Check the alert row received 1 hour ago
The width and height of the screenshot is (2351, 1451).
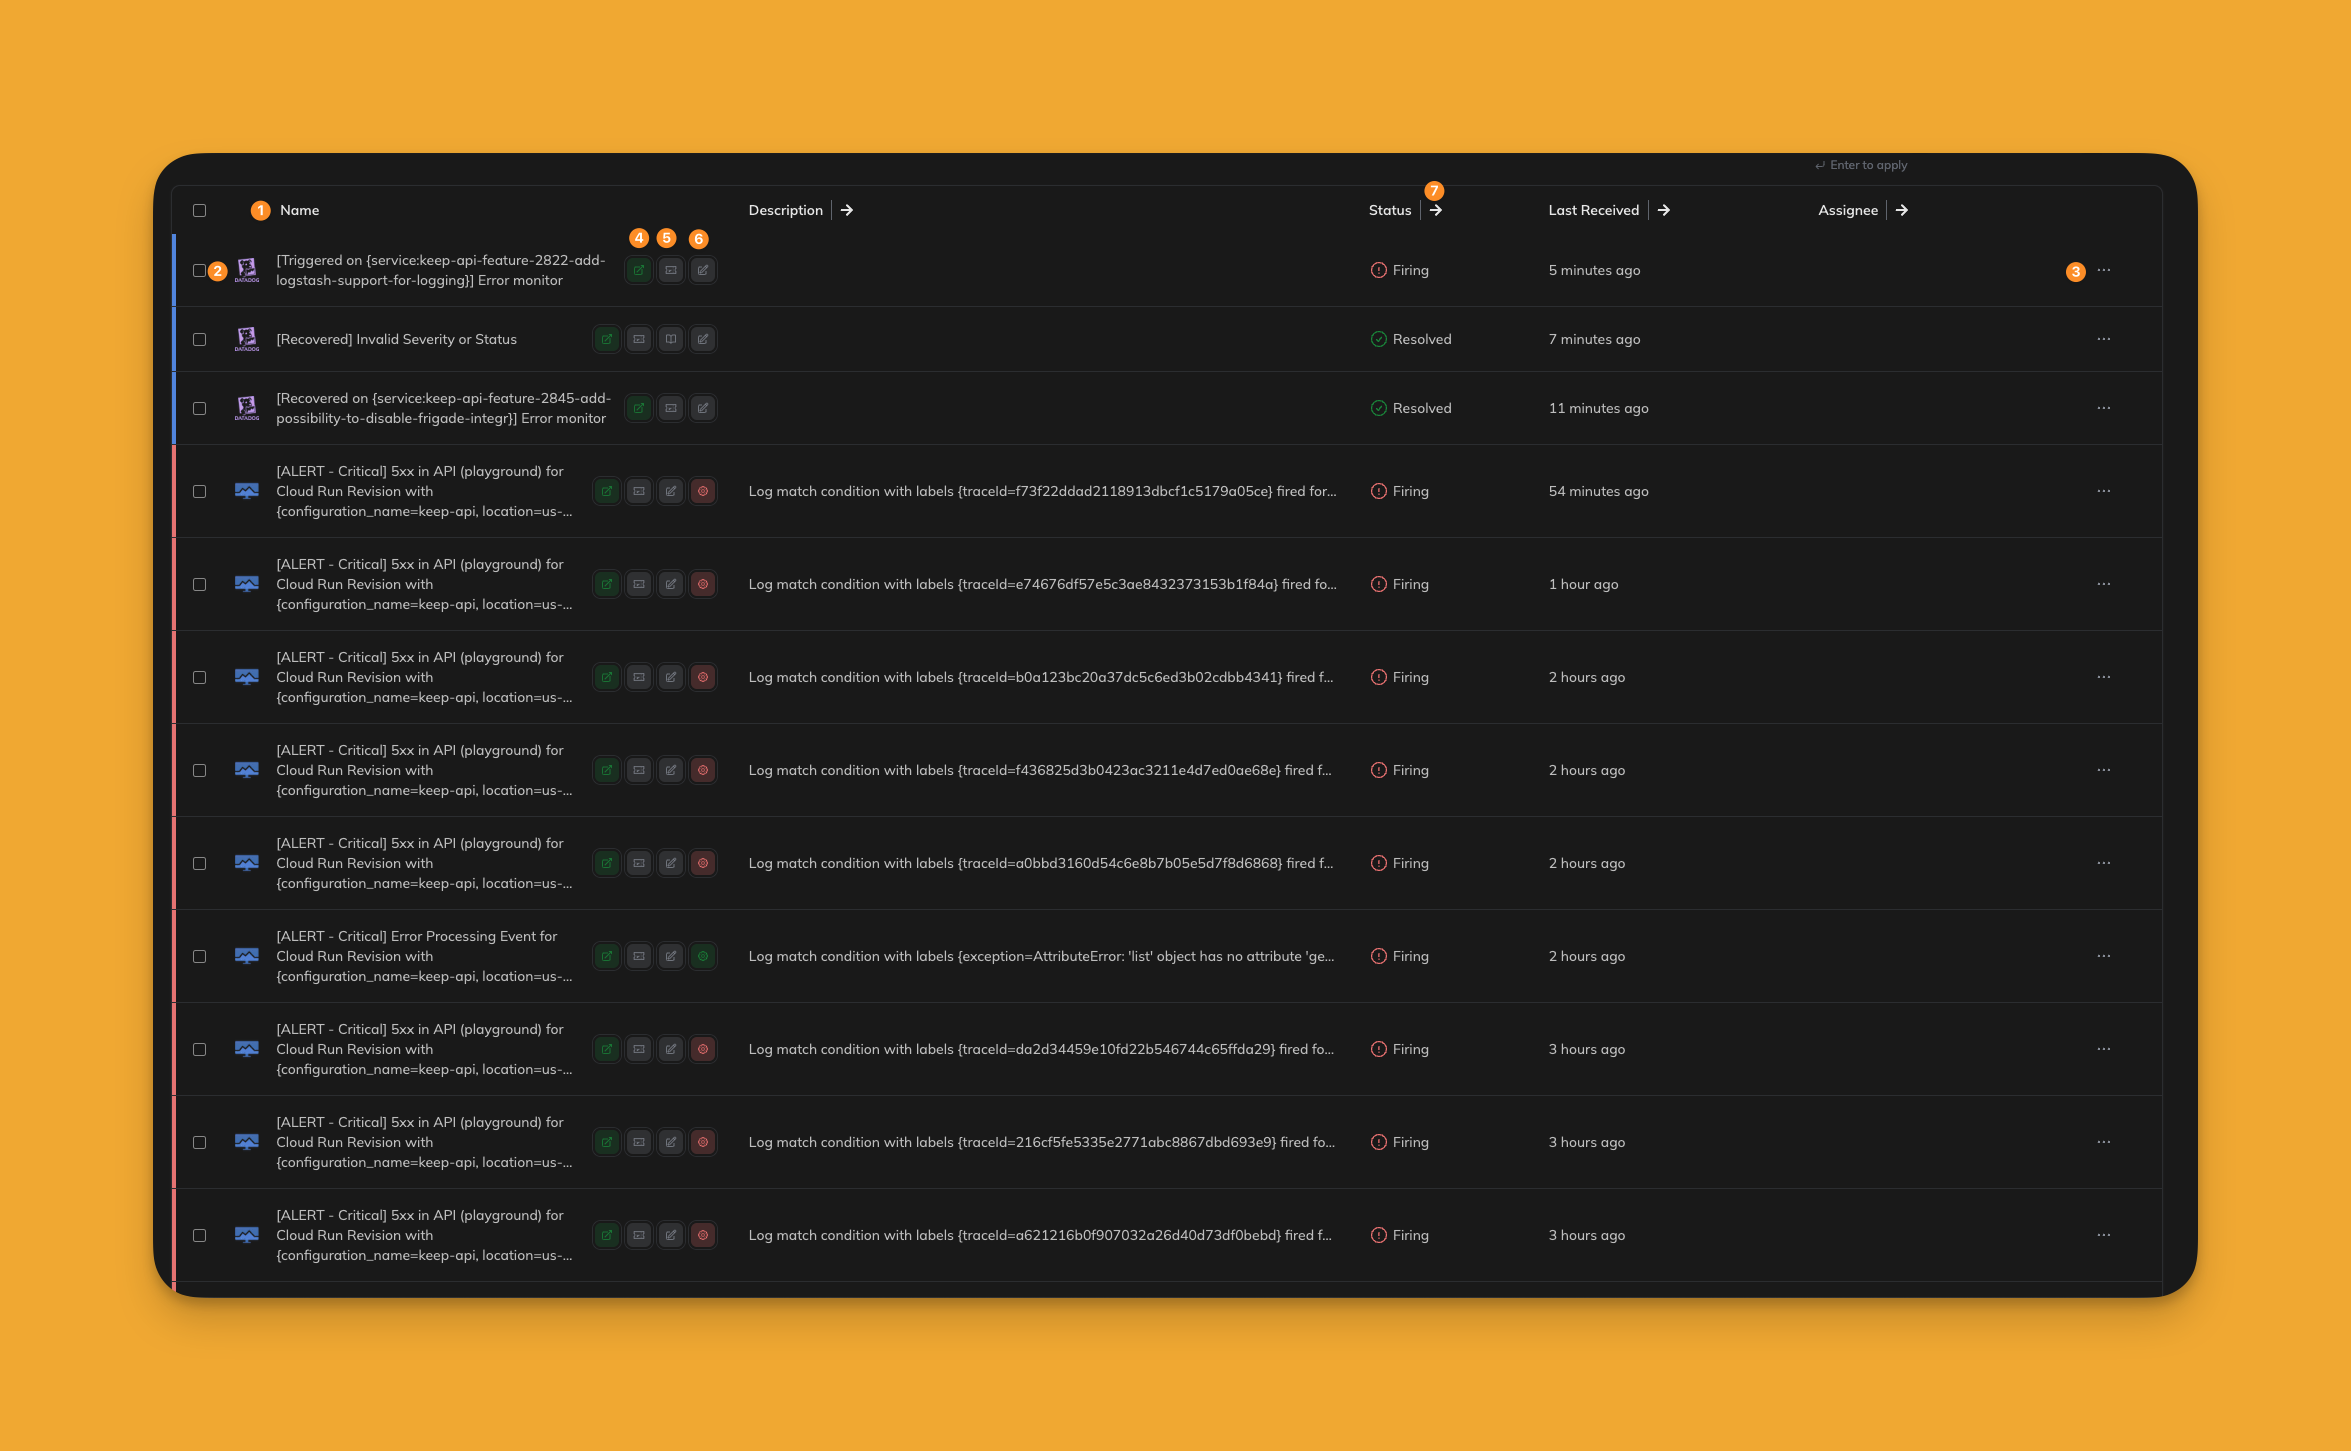click(x=199, y=584)
